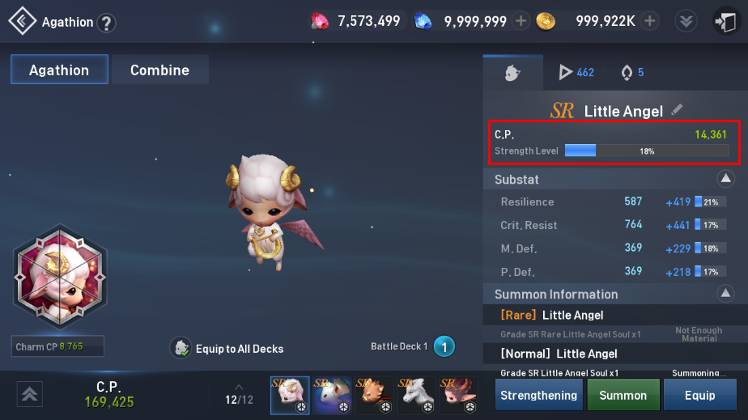This screenshot has height=420, width=748.
Task: Click the Strength Level progress bar
Action: click(647, 151)
